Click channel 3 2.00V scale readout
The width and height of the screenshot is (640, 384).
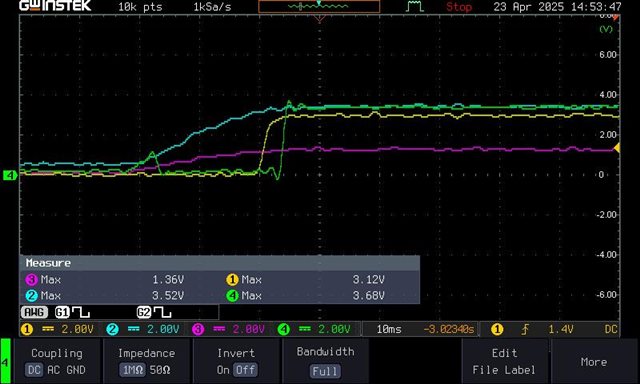249,329
